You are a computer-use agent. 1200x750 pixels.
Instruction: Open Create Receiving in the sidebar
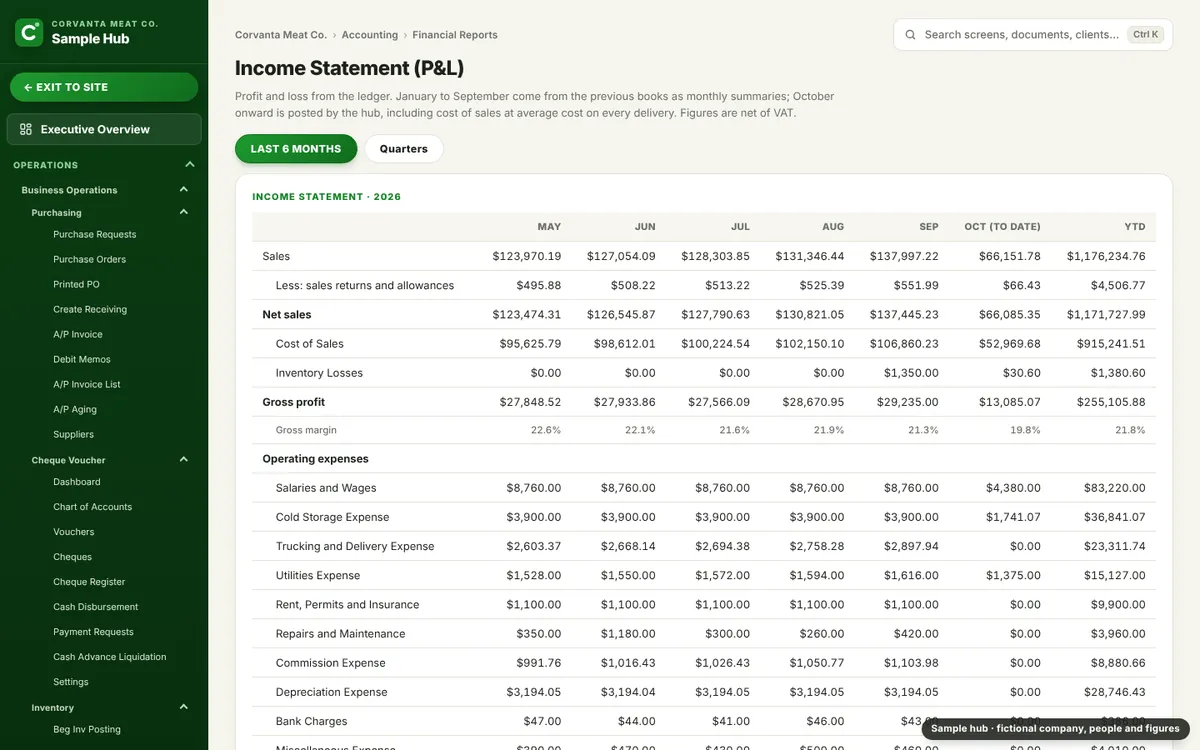[90, 309]
